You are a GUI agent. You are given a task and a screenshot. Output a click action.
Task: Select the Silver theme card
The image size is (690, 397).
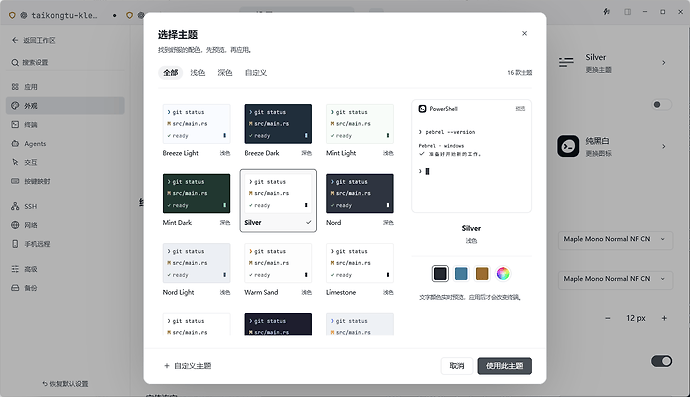(x=278, y=200)
